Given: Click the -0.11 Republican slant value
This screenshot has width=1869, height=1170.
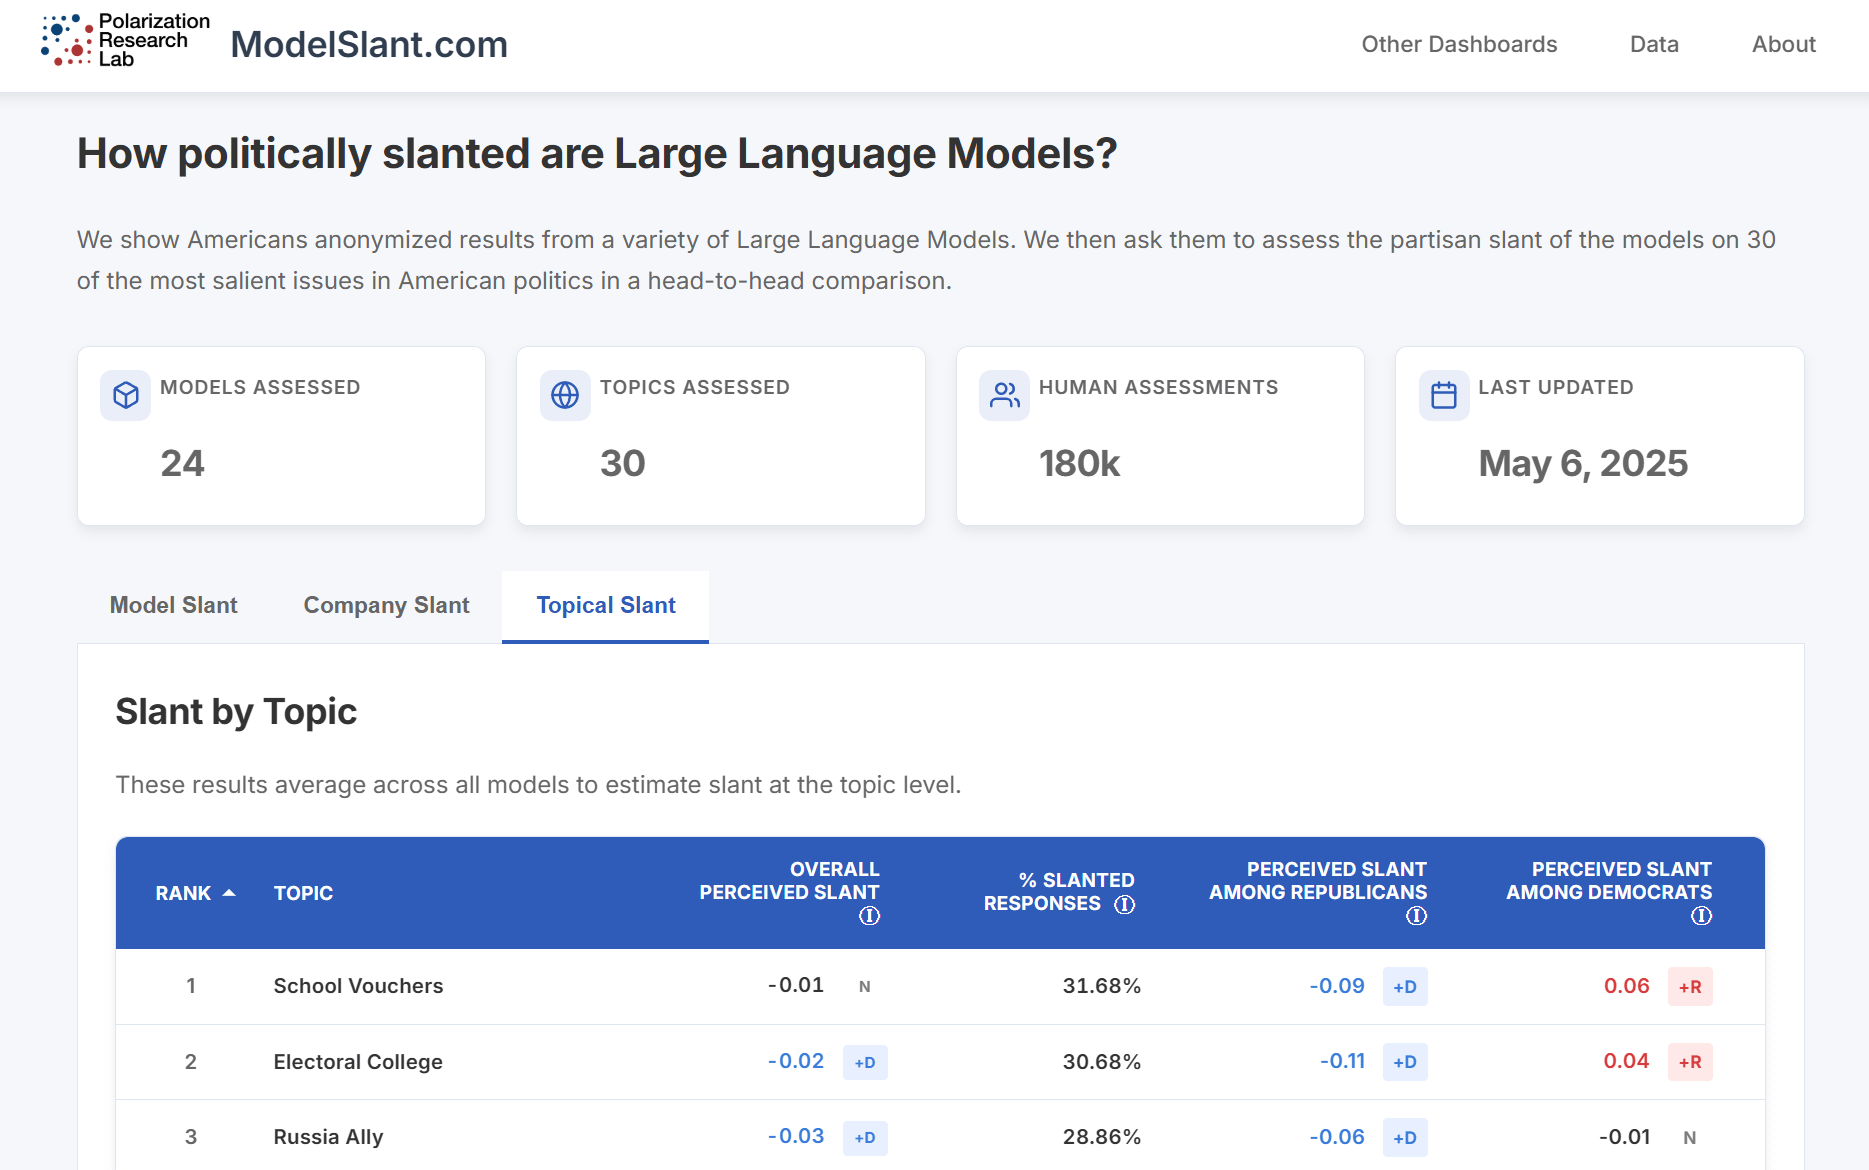Looking at the screenshot, I should tap(1342, 1061).
